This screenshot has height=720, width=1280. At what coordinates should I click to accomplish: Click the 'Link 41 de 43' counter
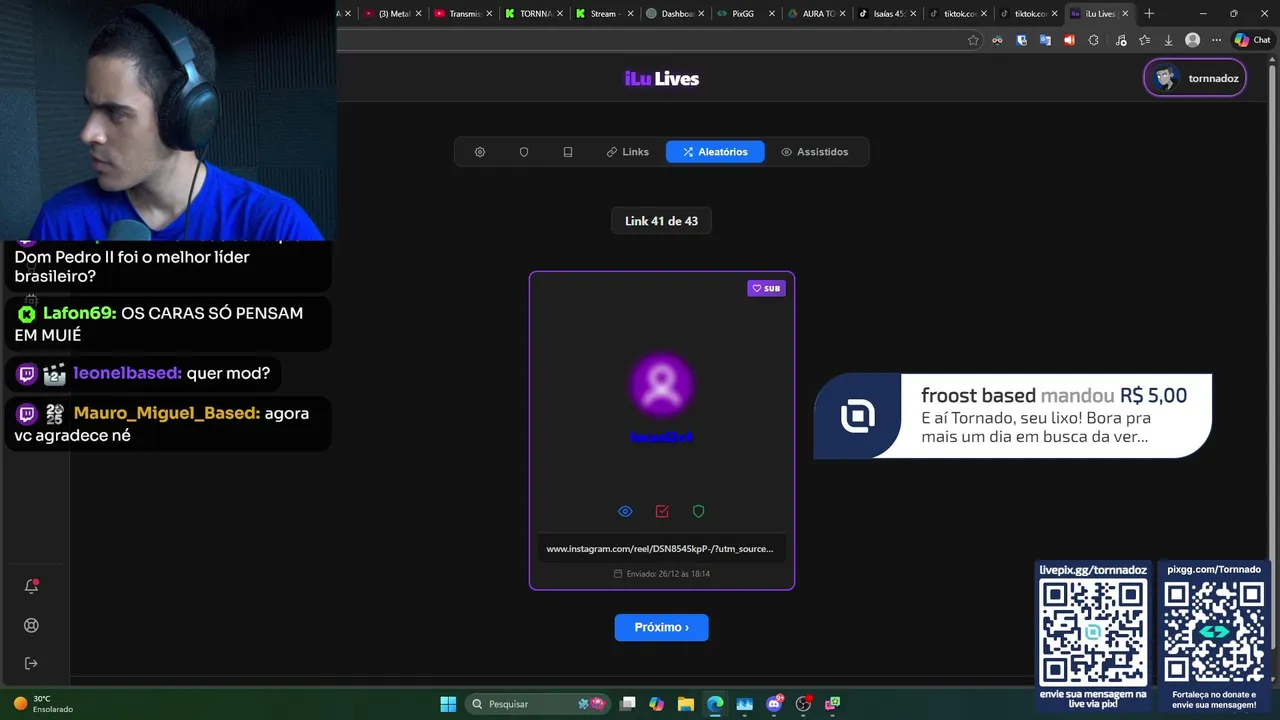click(x=661, y=221)
